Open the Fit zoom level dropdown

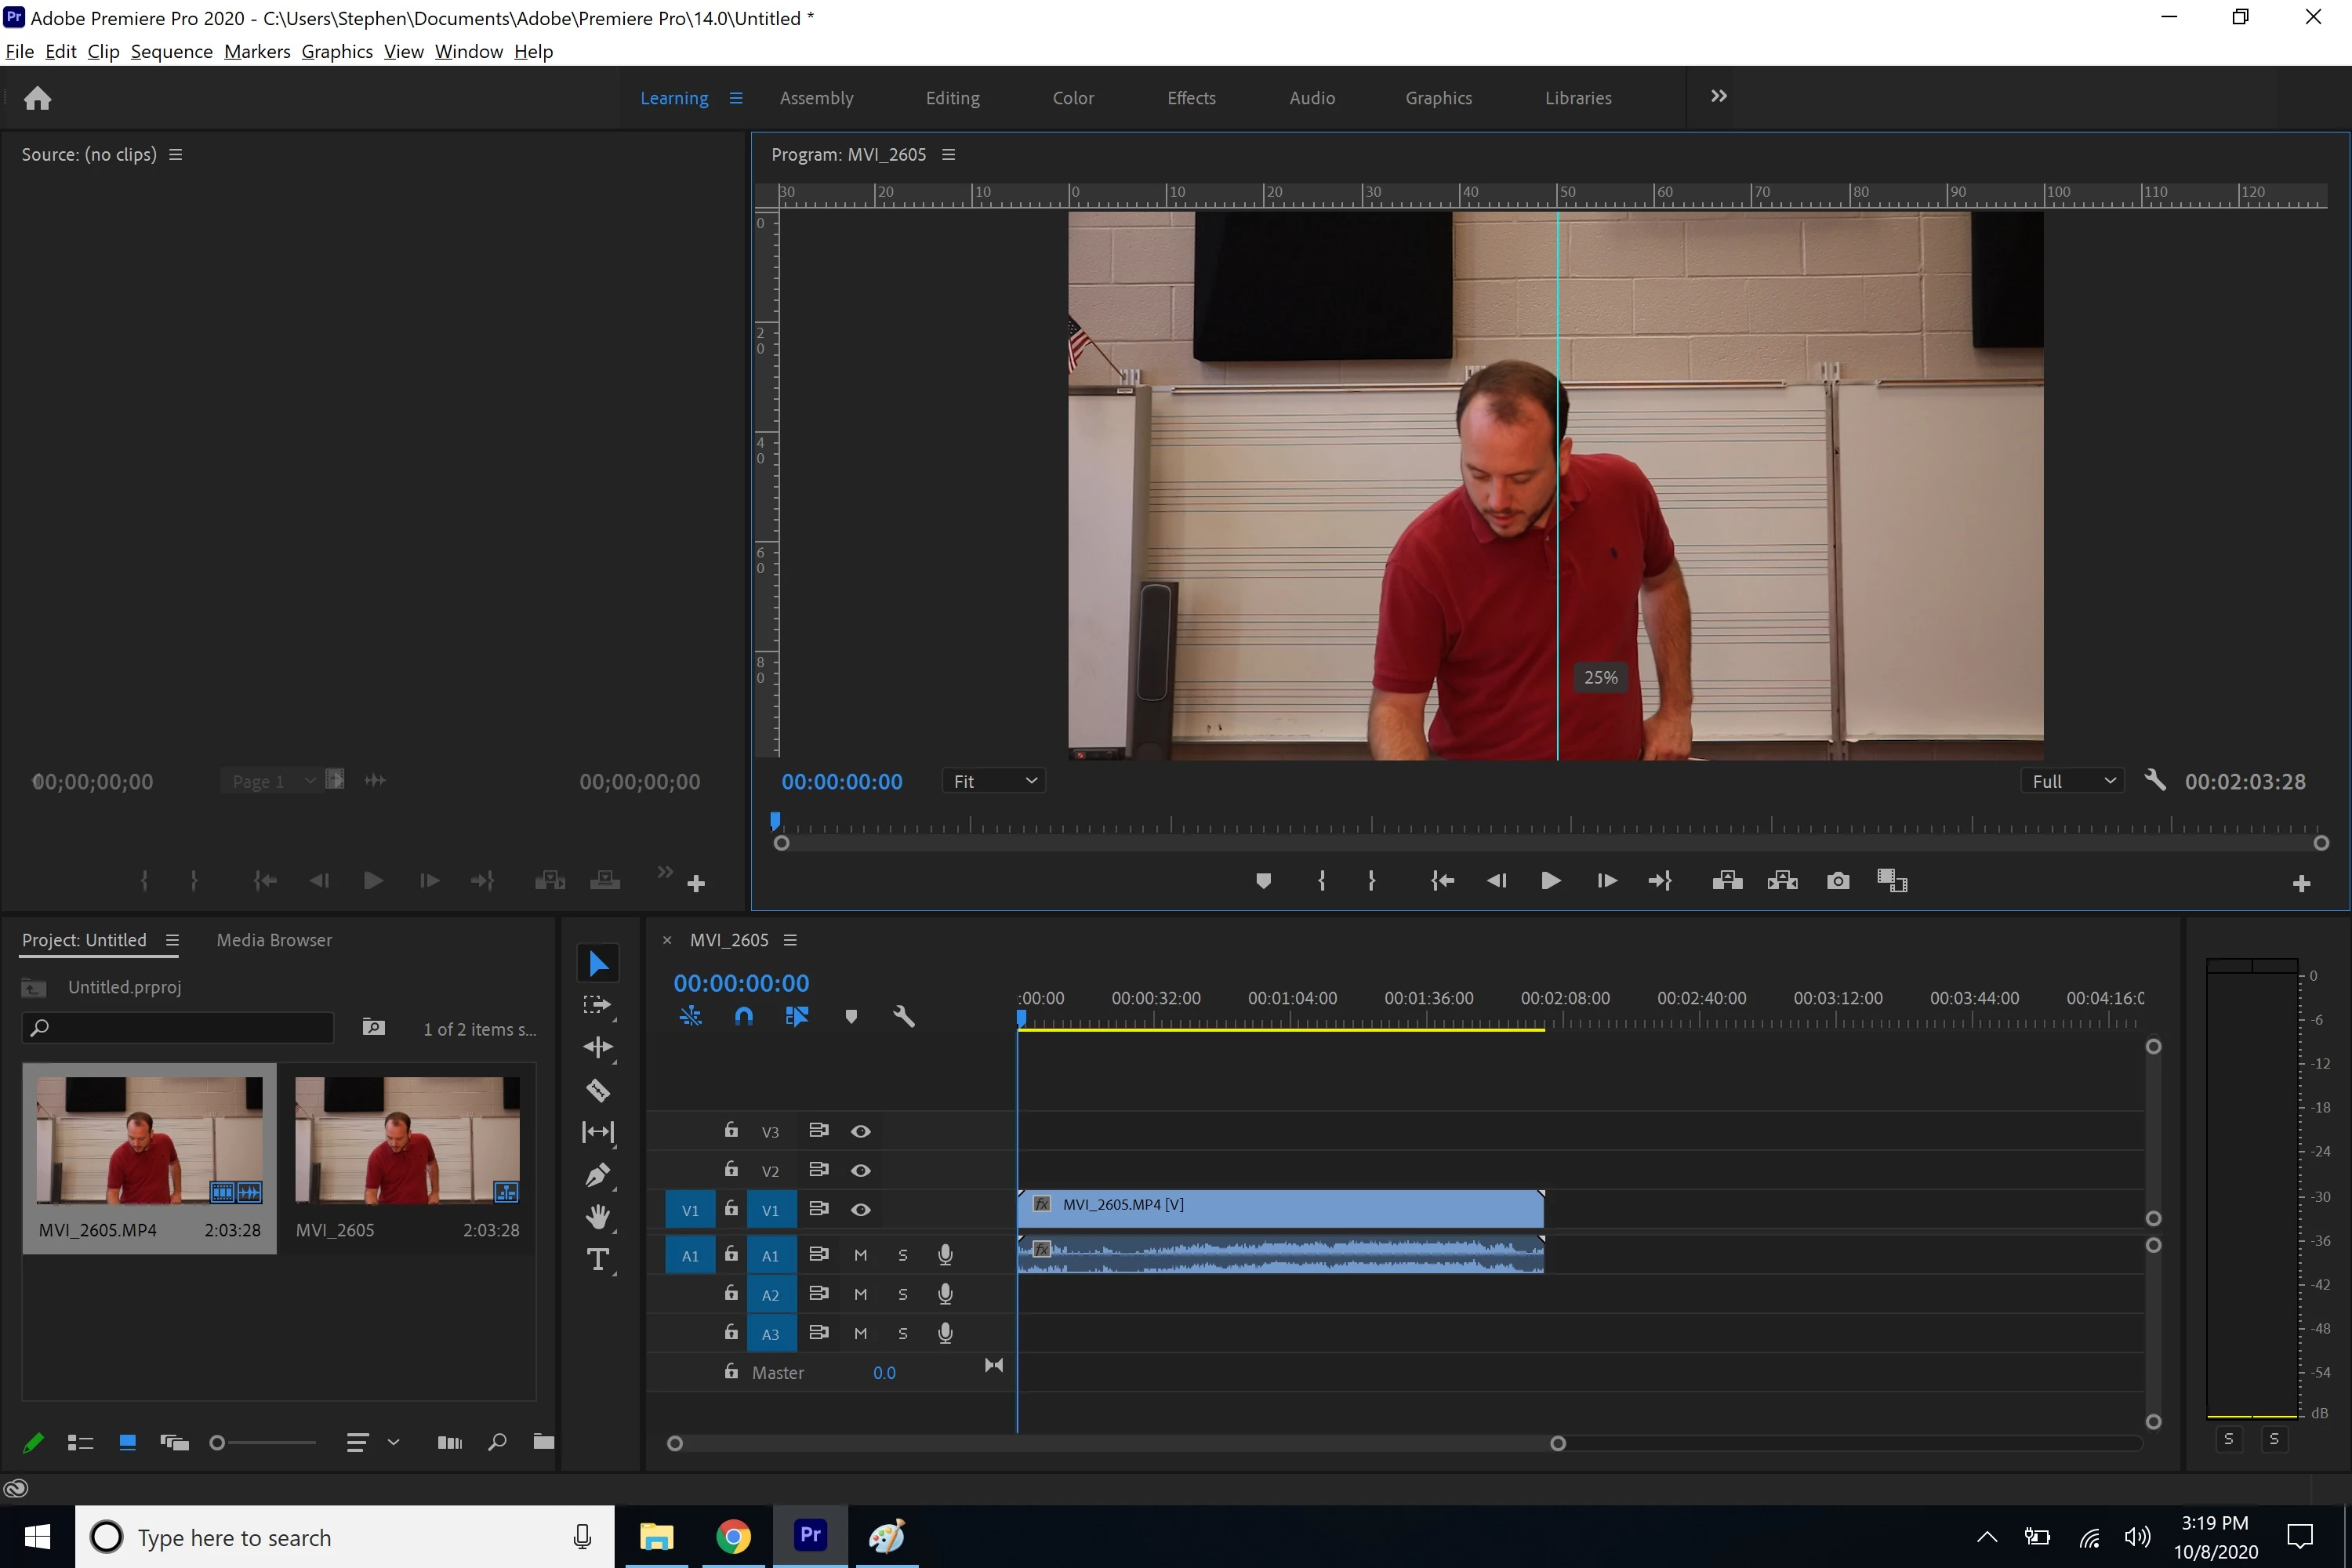click(993, 781)
